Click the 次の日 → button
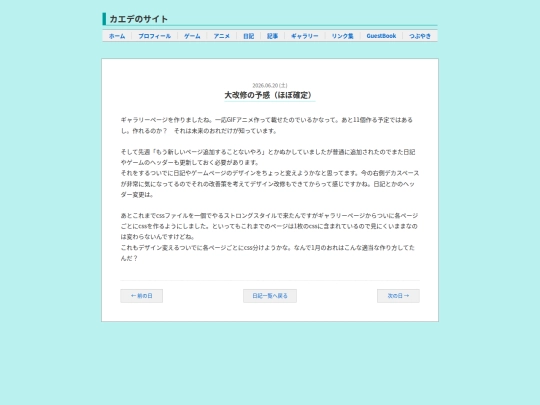The width and height of the screenshot is (540, 405). (x=398, y=296)
